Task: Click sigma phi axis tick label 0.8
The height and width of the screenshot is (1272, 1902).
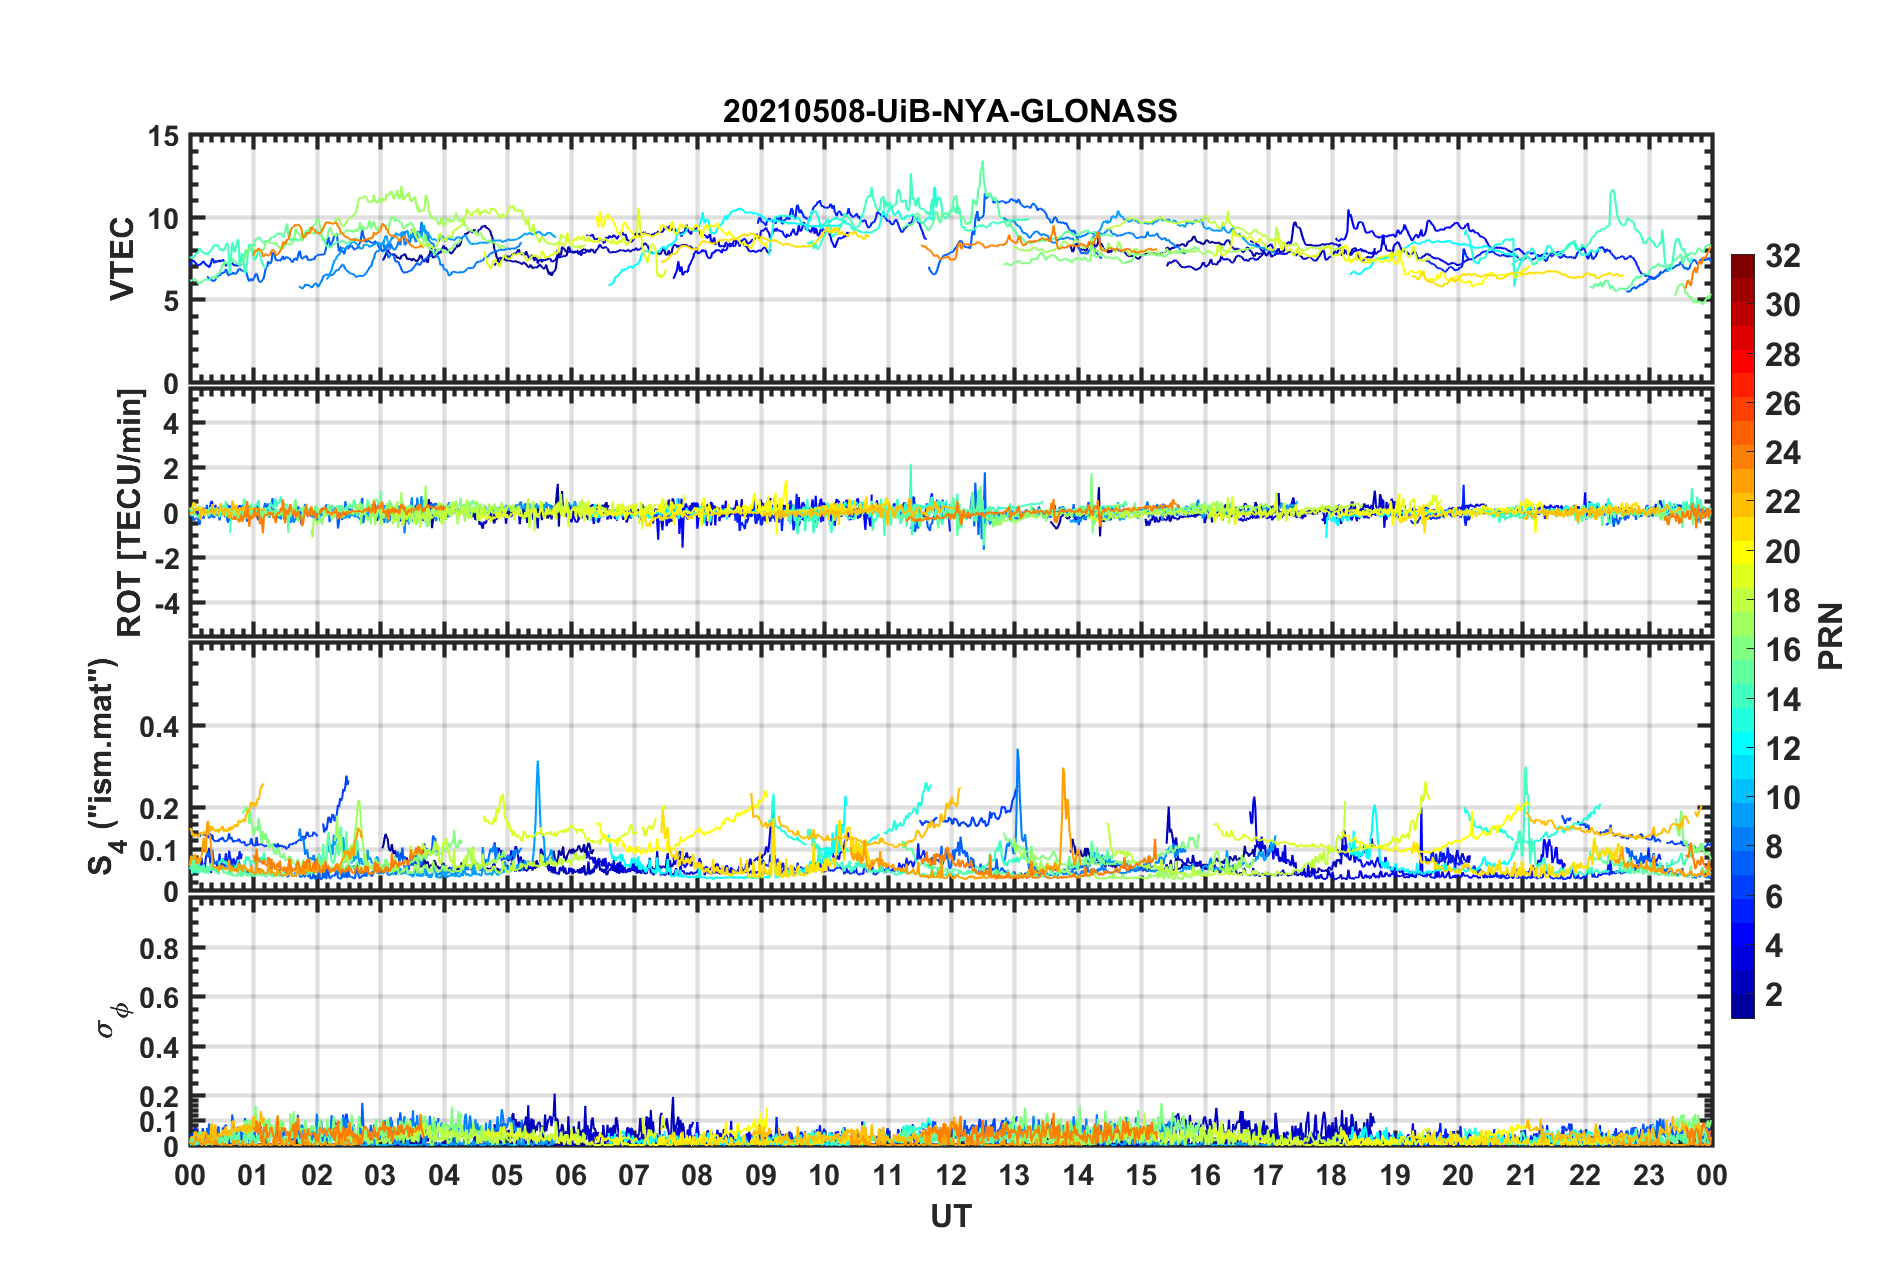Action: click(x=160, y=948)
